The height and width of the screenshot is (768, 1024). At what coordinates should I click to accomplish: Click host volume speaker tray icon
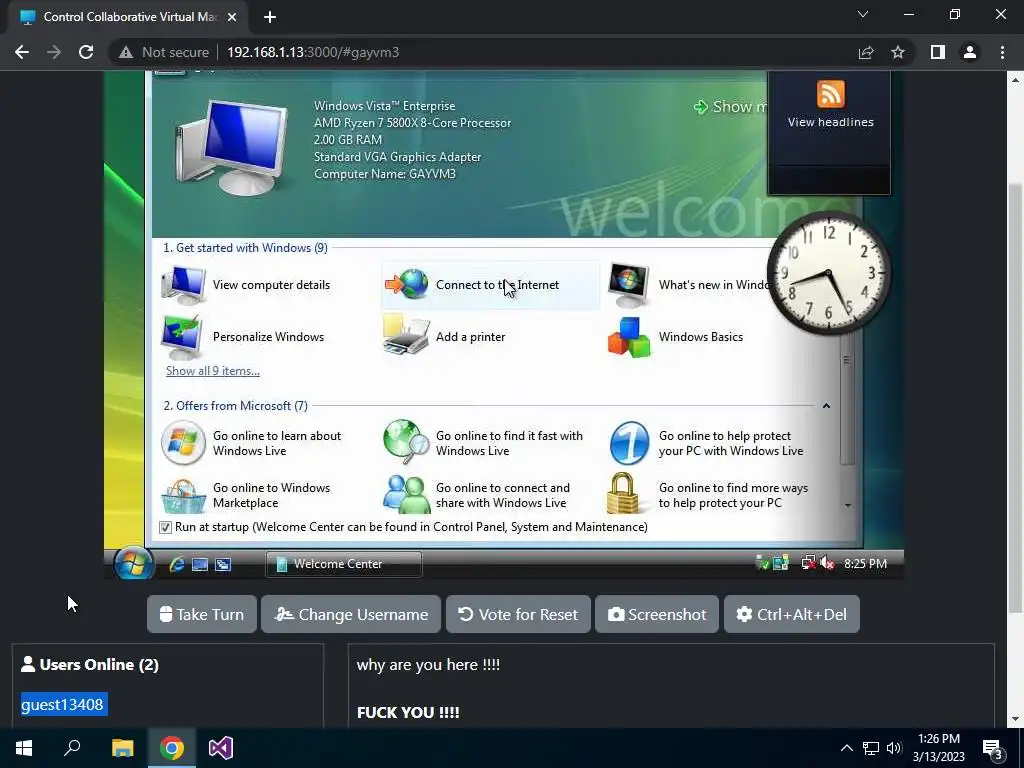point(893,748)
